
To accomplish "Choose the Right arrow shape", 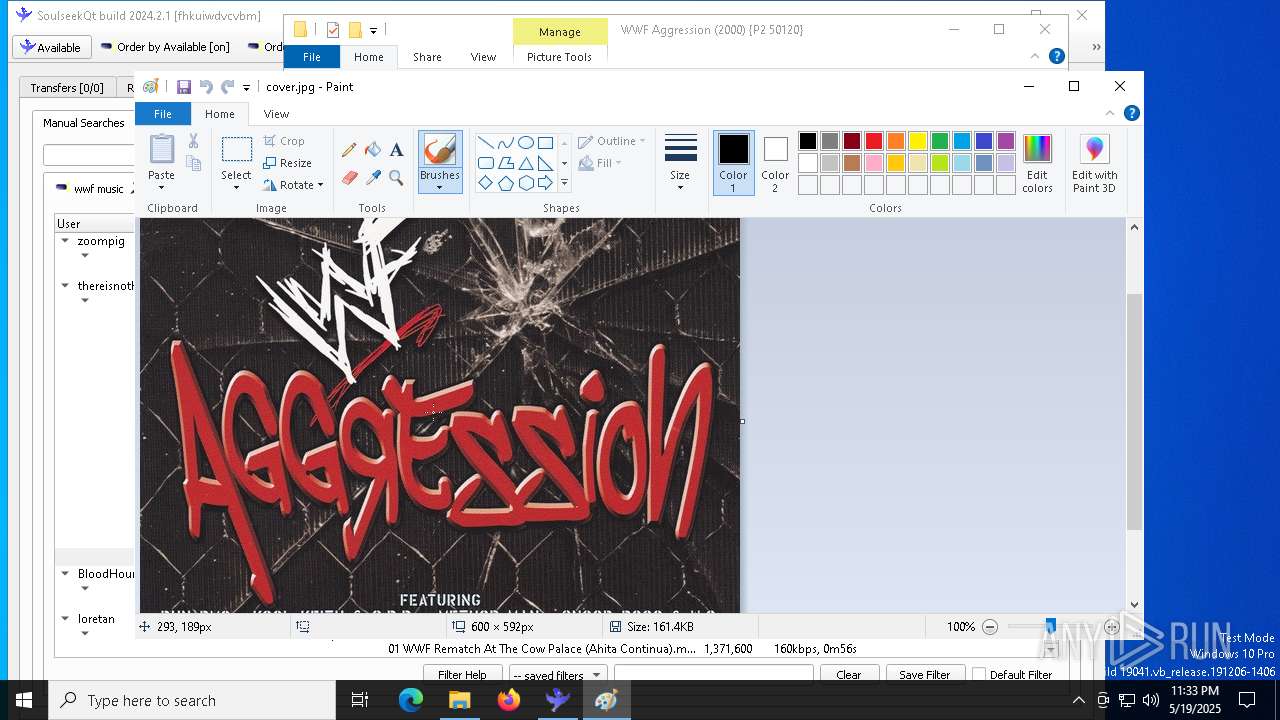I will tap(545, 183).
